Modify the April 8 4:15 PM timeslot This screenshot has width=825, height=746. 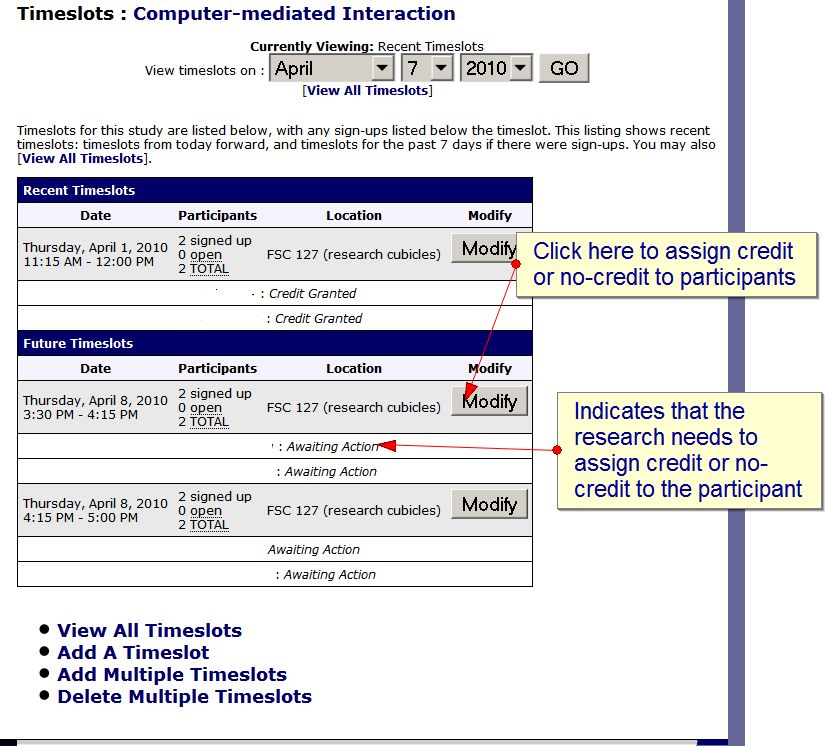489,504
